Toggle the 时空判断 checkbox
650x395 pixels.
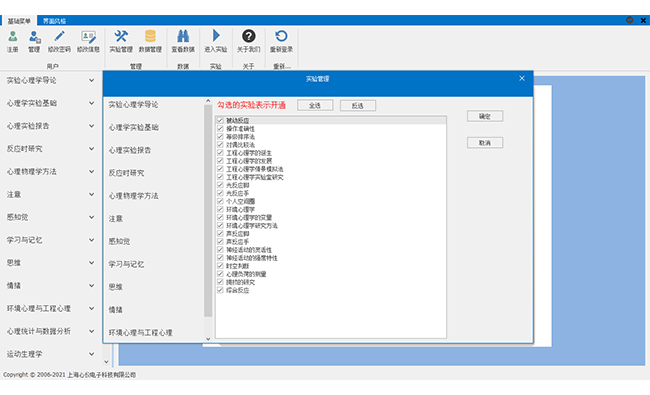220,266
